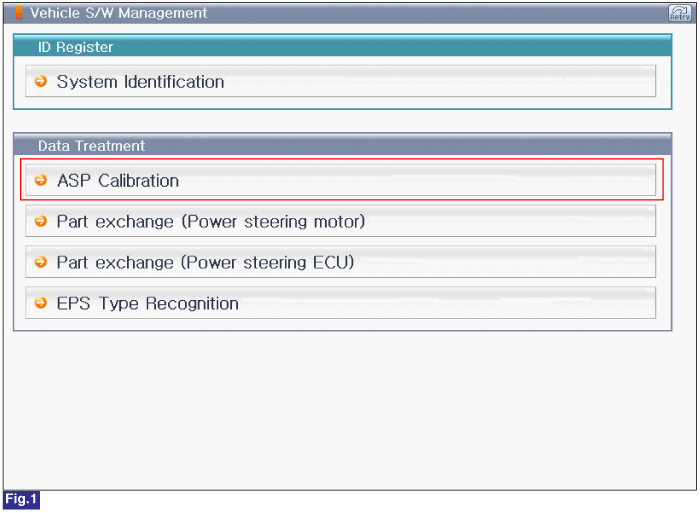Screen dimensions: 700x513
Task: Open System Identification
Action: click(341, 81)
